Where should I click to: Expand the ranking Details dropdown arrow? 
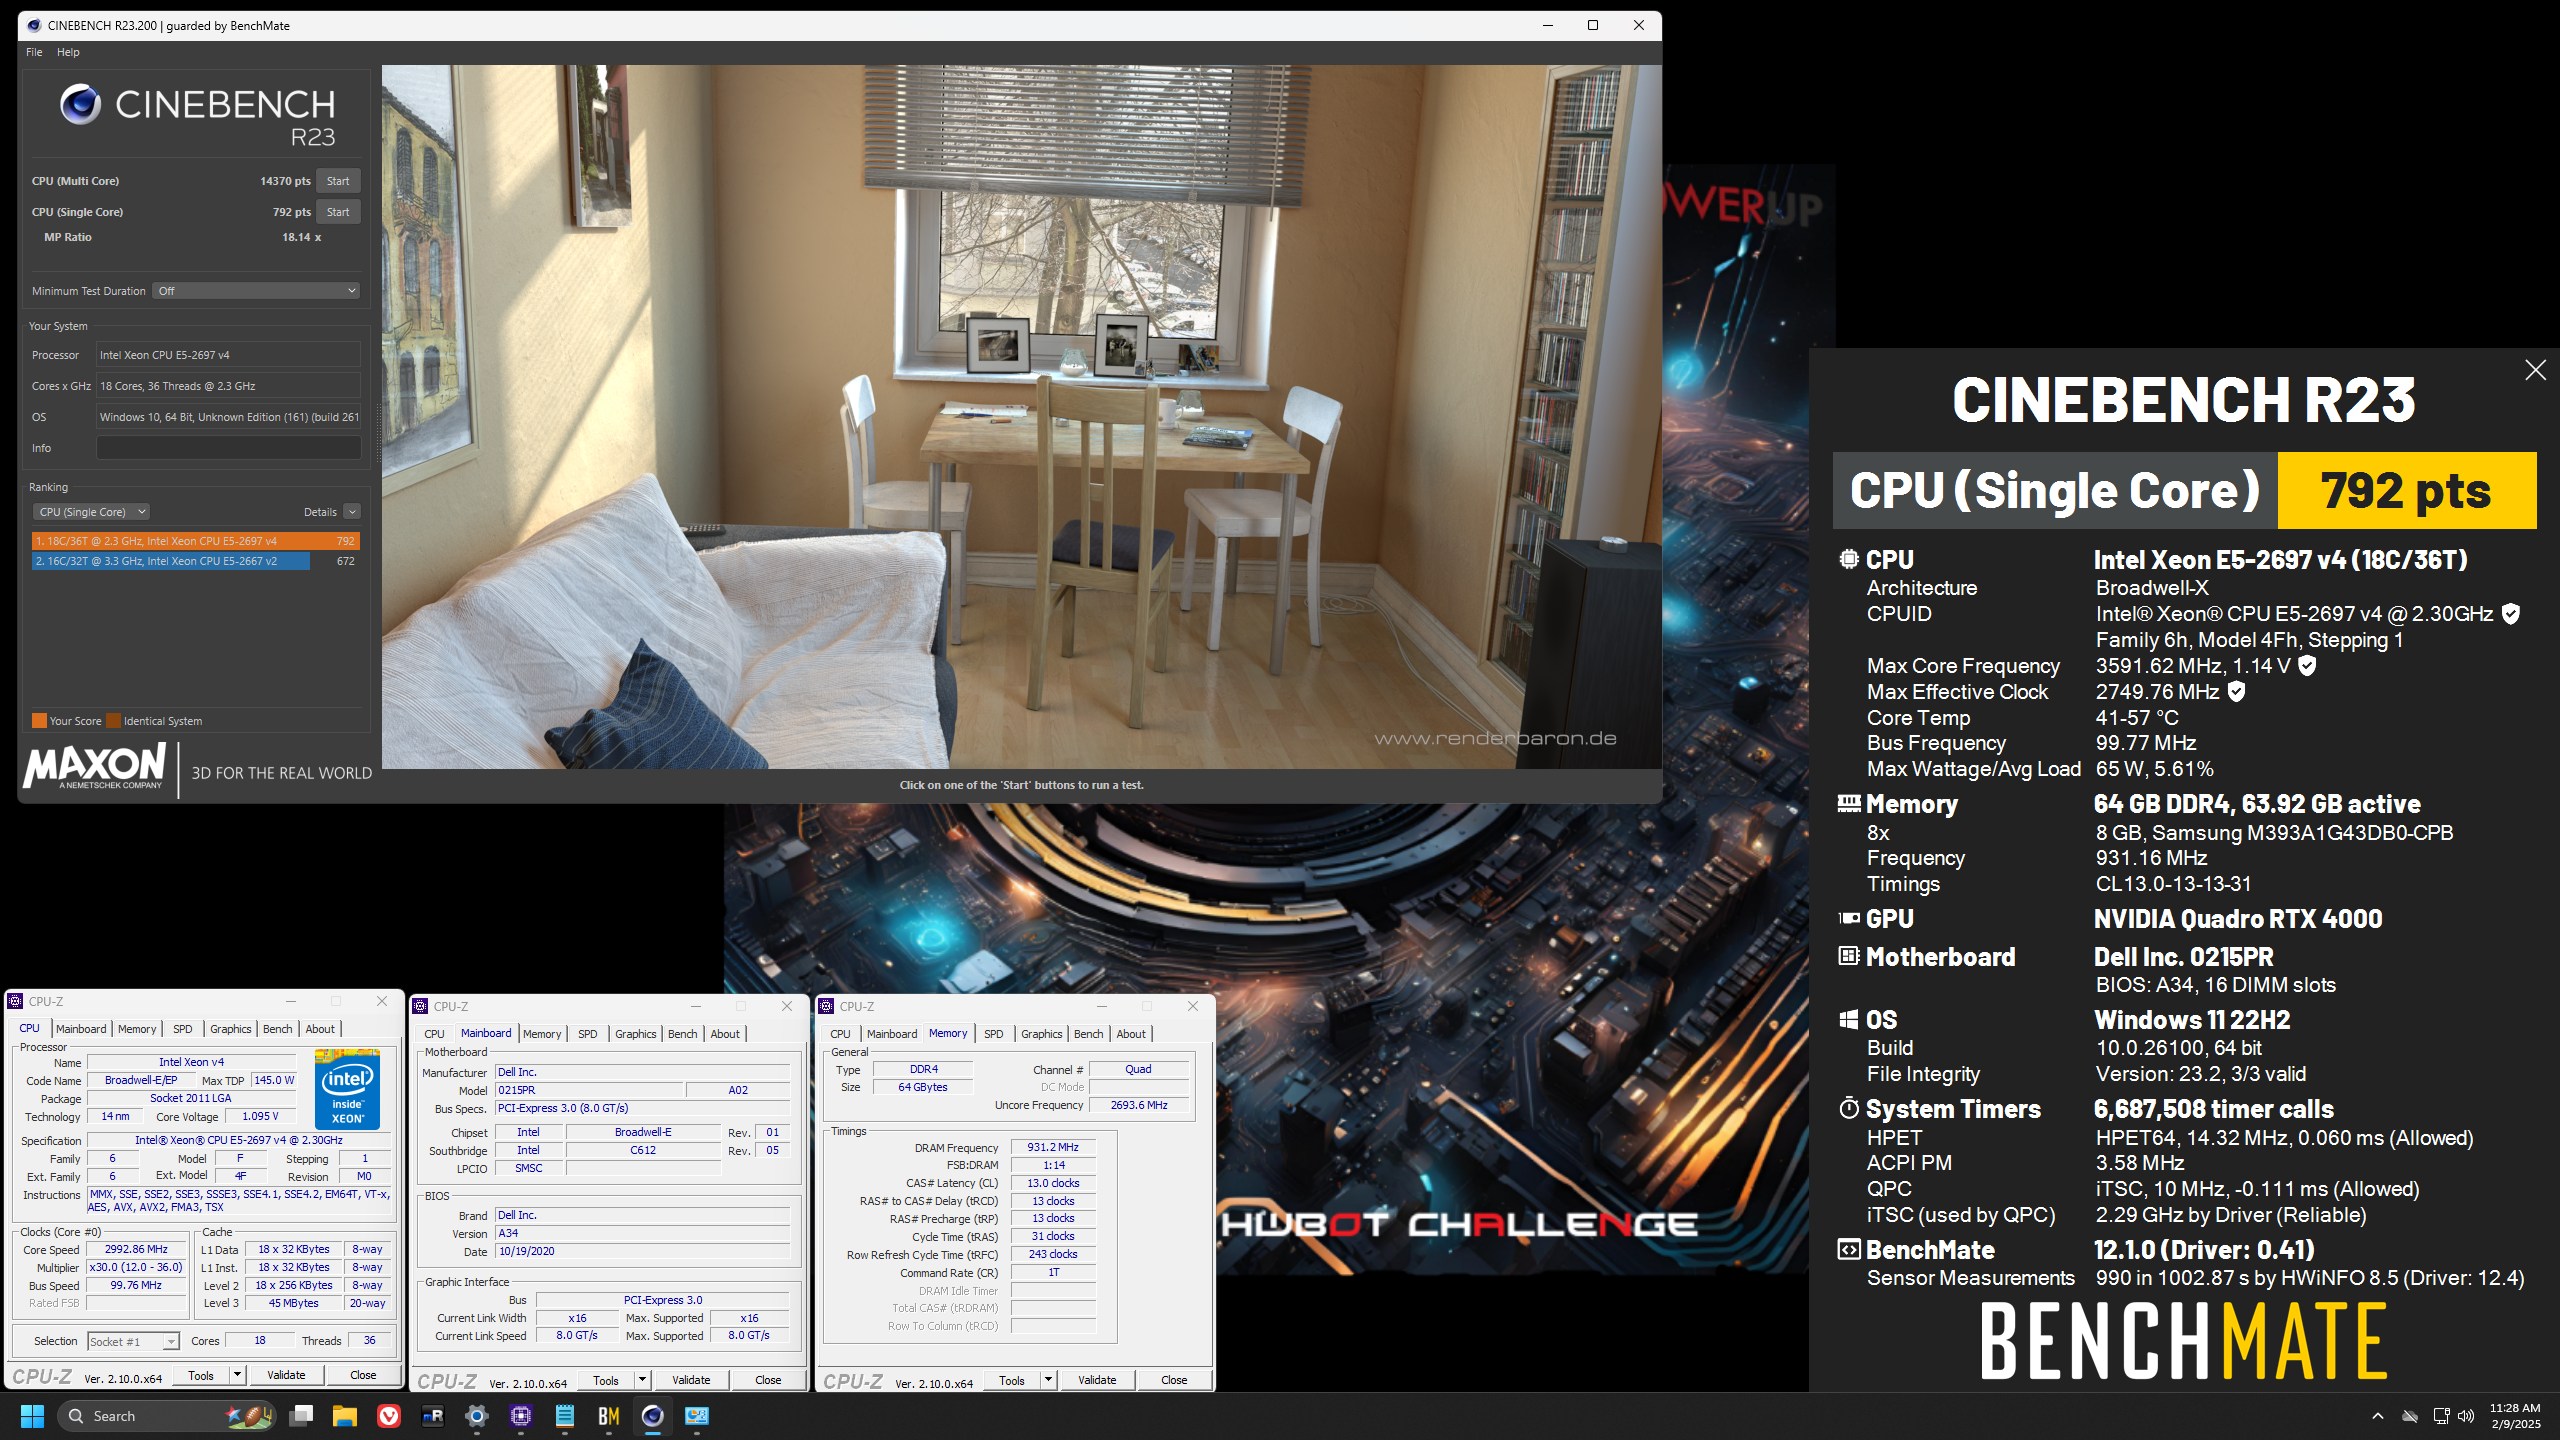tap(352, 512)
